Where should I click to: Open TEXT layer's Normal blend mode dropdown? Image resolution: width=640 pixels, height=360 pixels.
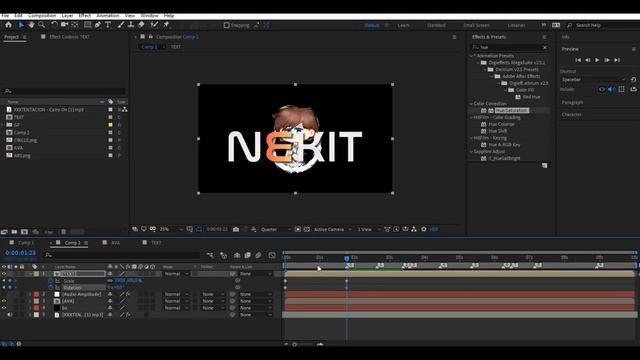point(176,274)
